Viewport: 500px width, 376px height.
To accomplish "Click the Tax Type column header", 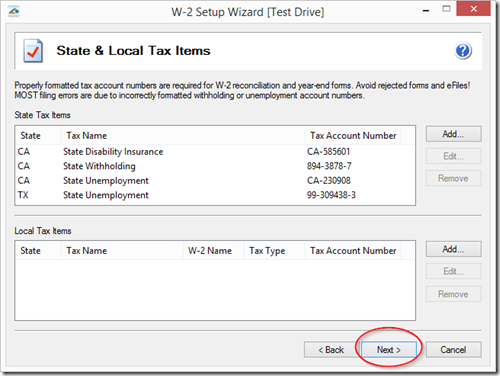I will (x=275, y=251).
